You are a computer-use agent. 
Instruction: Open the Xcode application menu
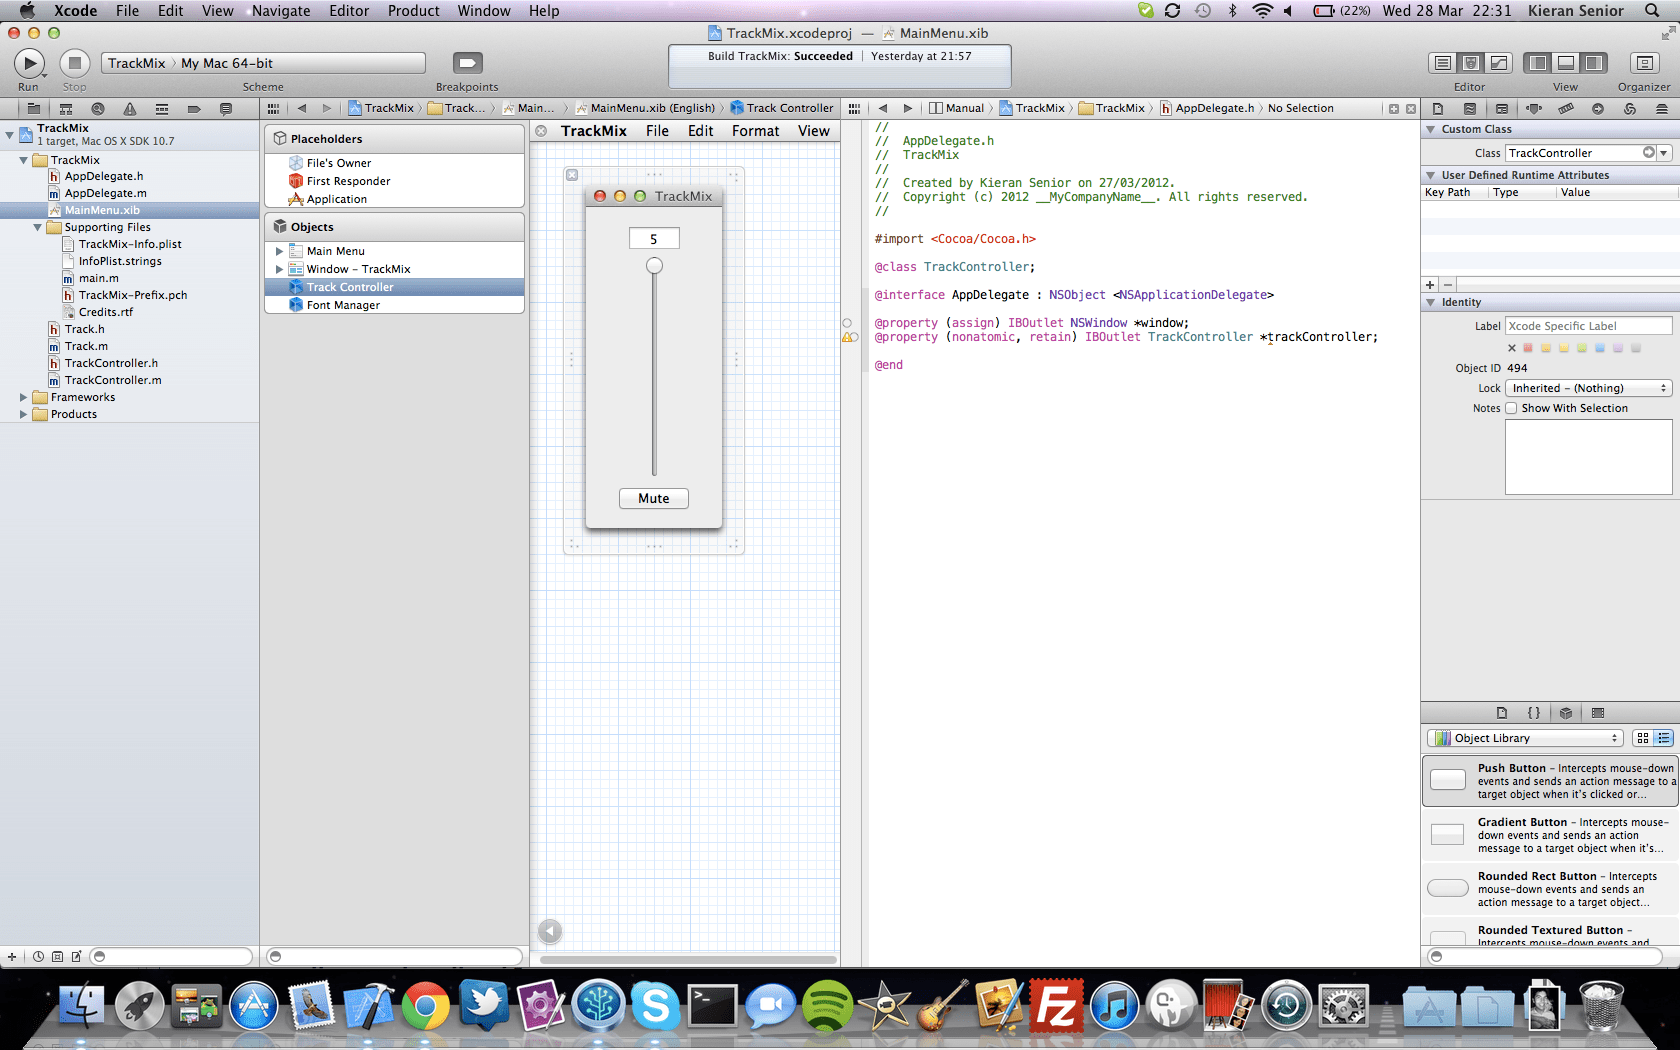[75, 10]
